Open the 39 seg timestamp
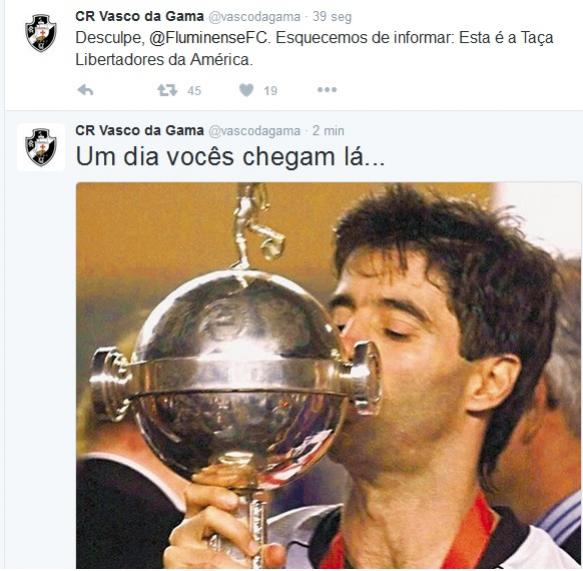 point(332,17)
